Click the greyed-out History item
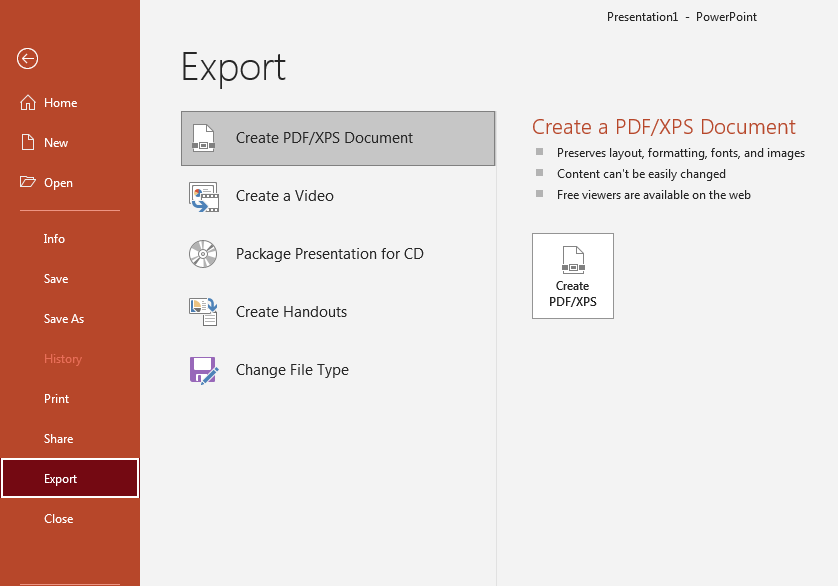The height and width of the screenshot is (586, 838). [x=63, y=359]
